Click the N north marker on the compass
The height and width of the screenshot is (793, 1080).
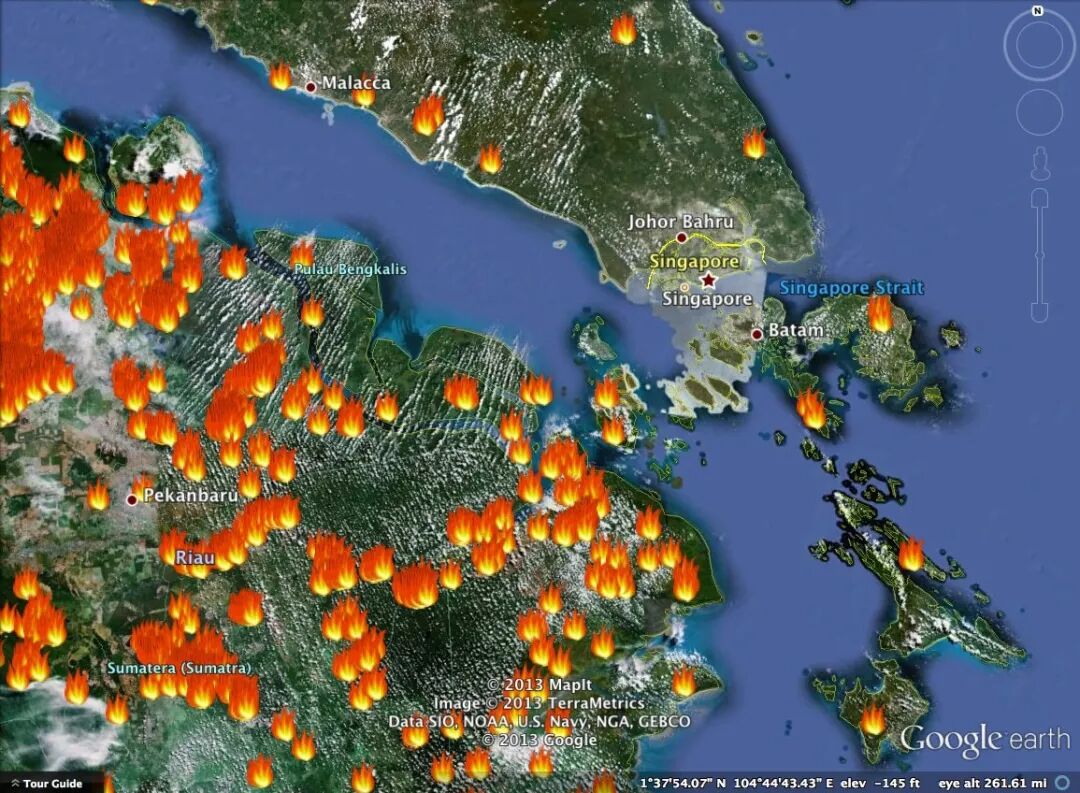pos(1037,11)
